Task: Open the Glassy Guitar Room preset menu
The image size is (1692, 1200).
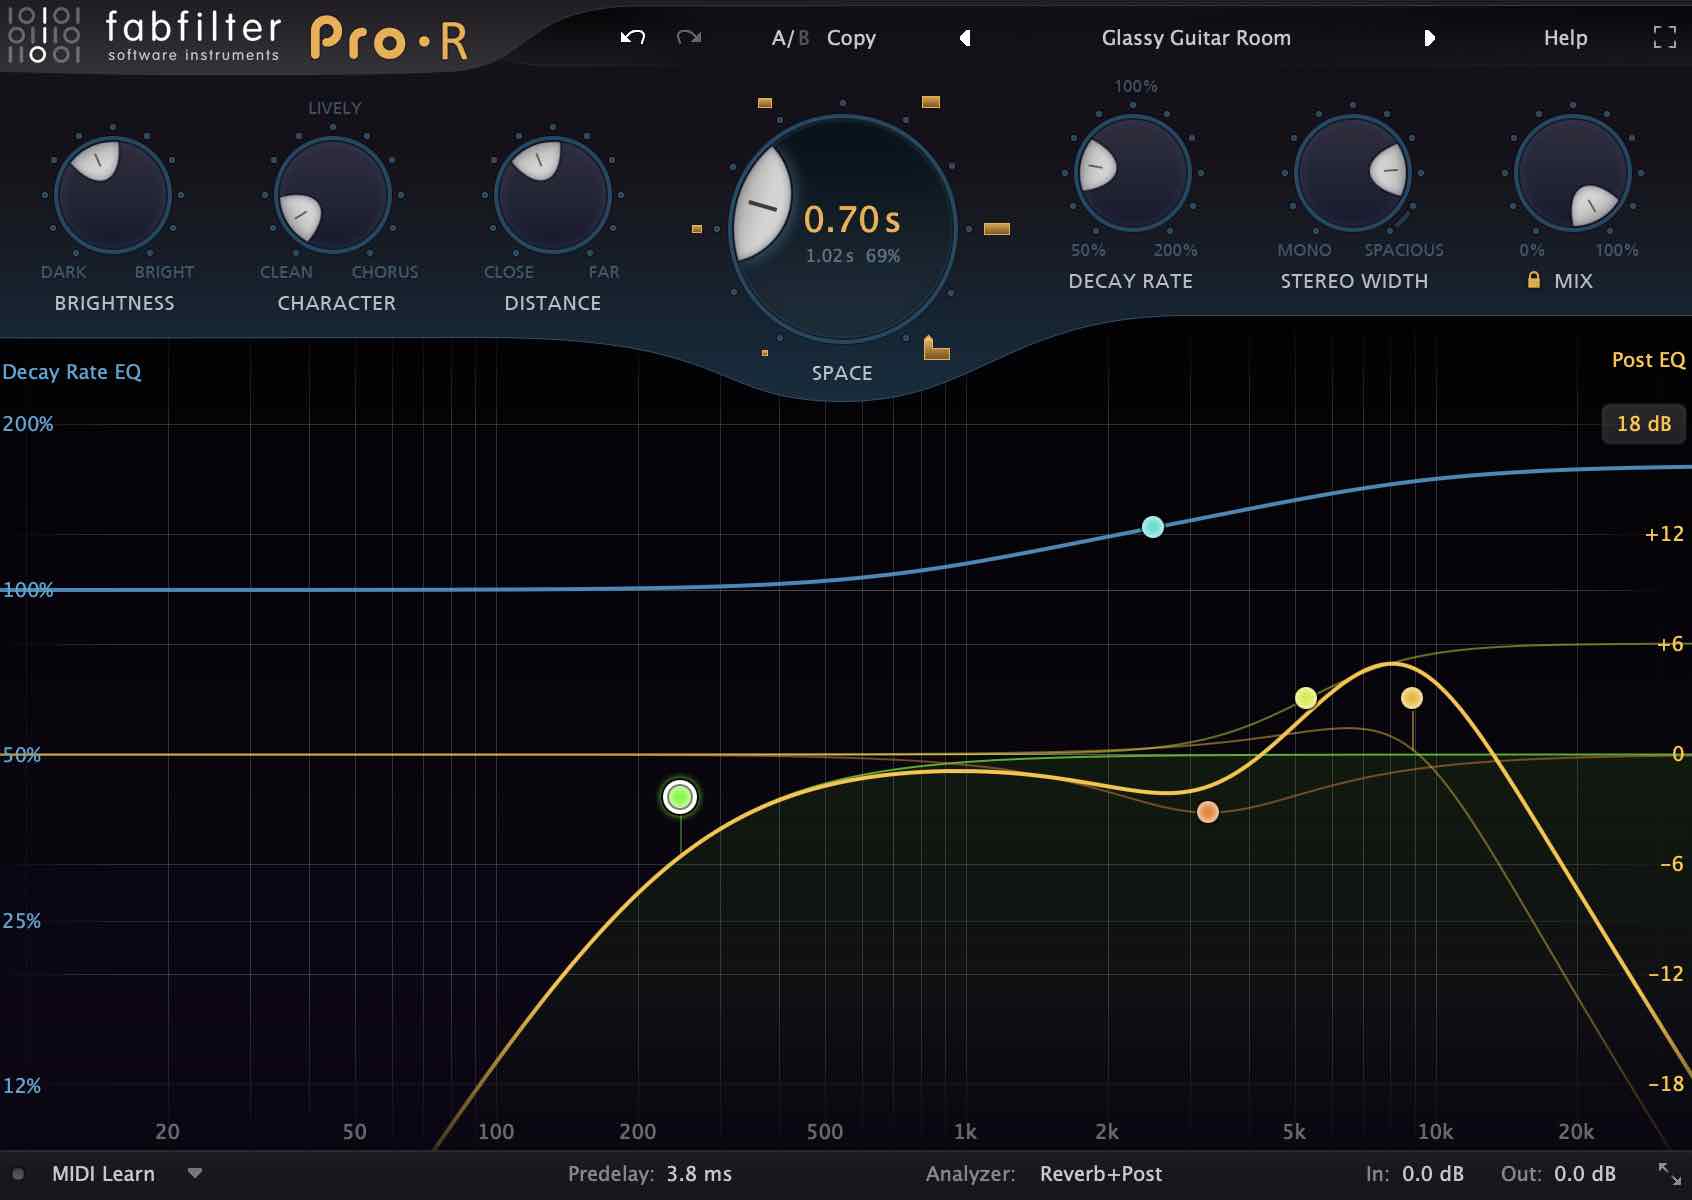Action: [1196, 38]
